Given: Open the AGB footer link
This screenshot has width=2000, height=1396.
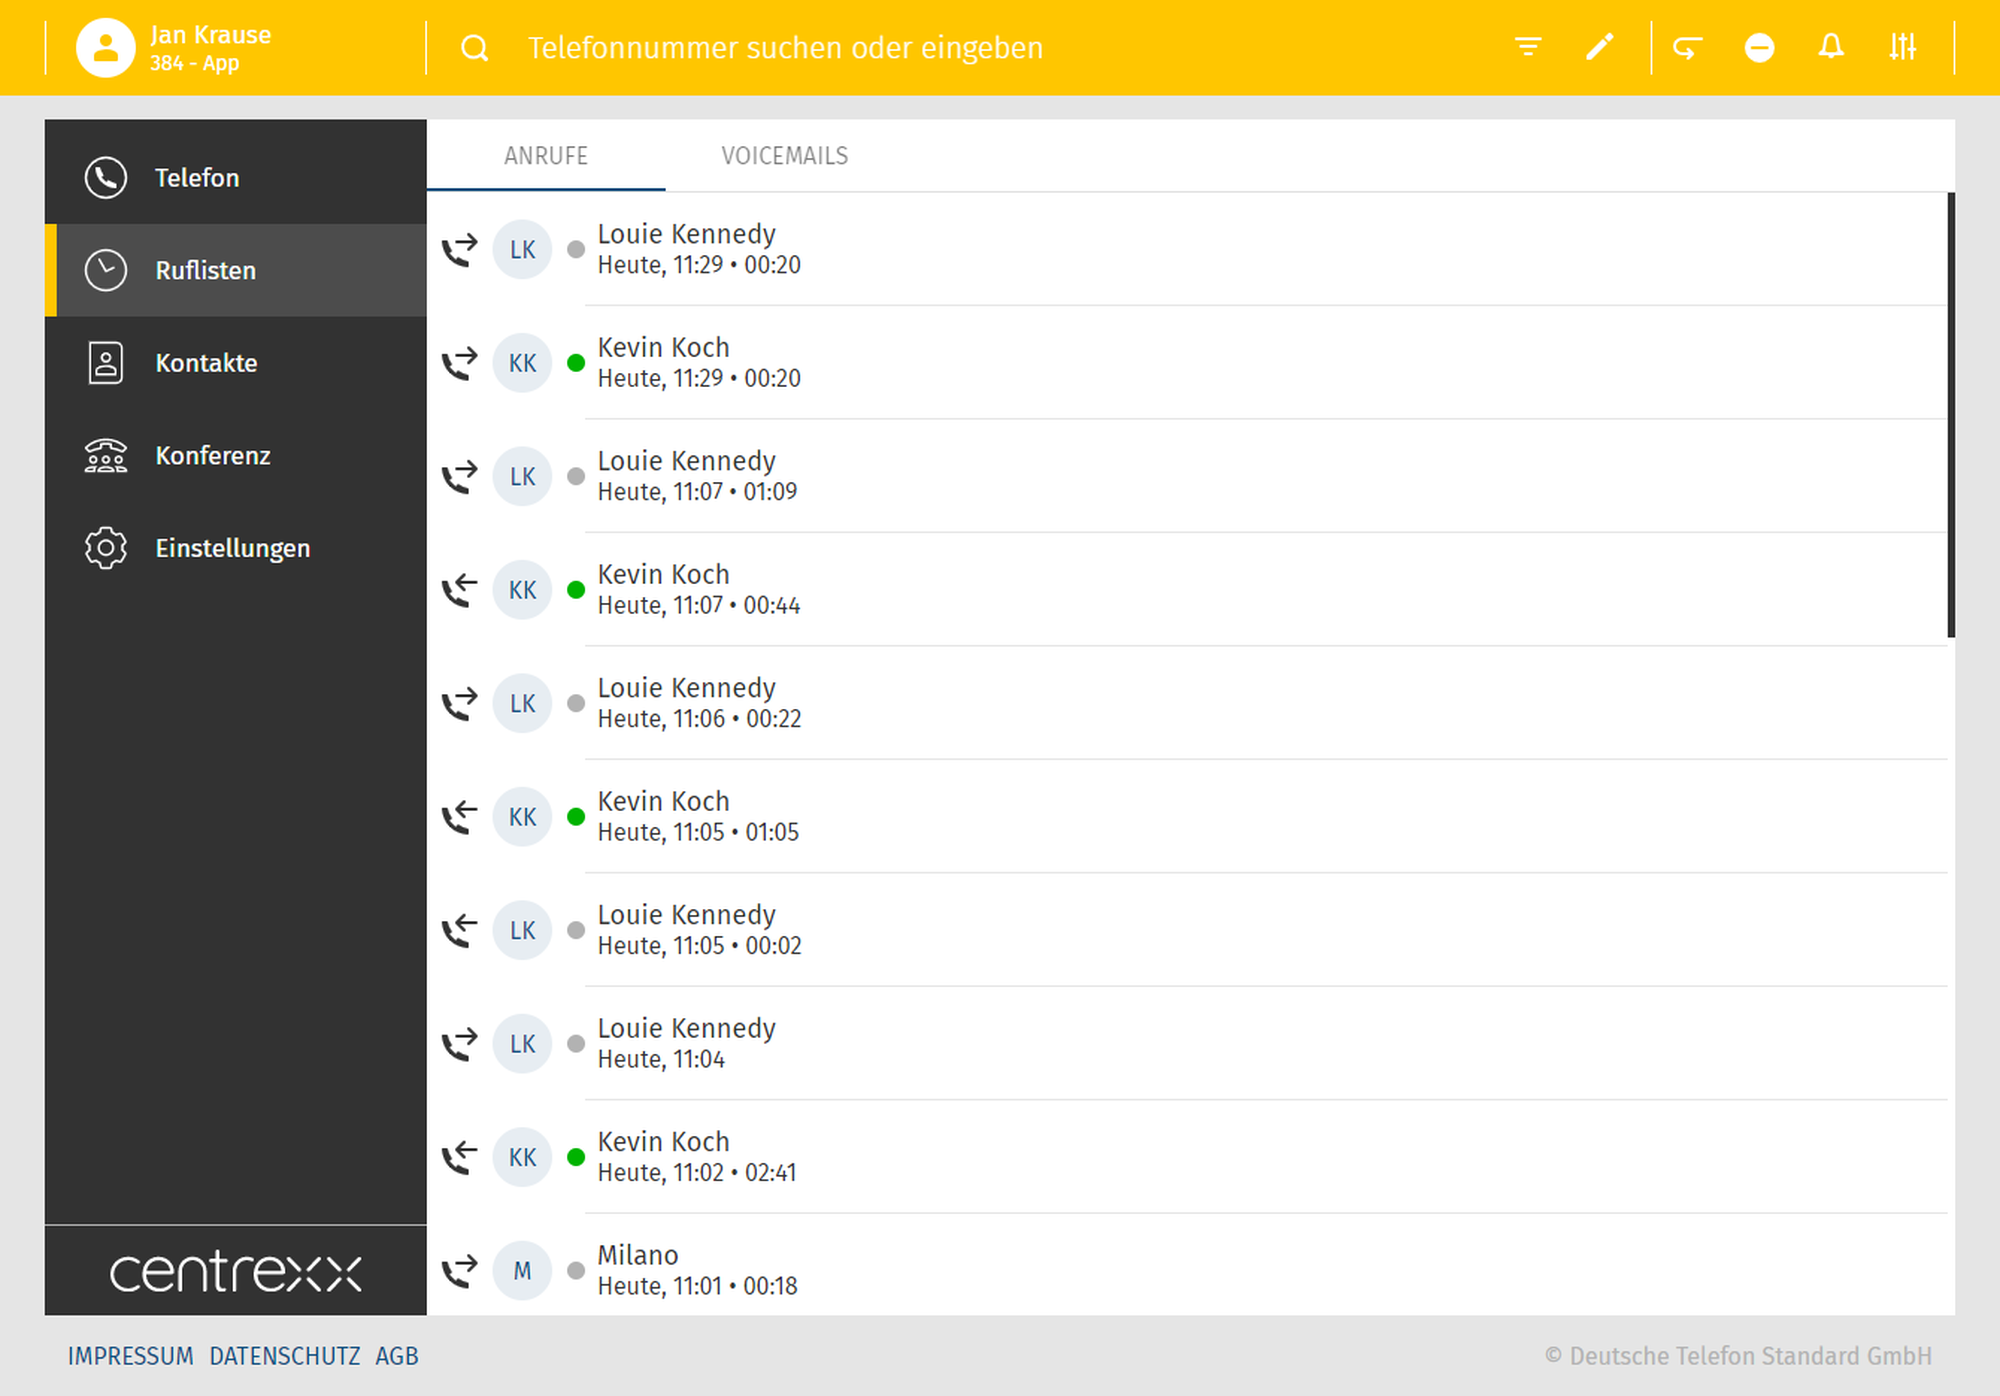Looking at the screenshot, I should [396, 1356].
